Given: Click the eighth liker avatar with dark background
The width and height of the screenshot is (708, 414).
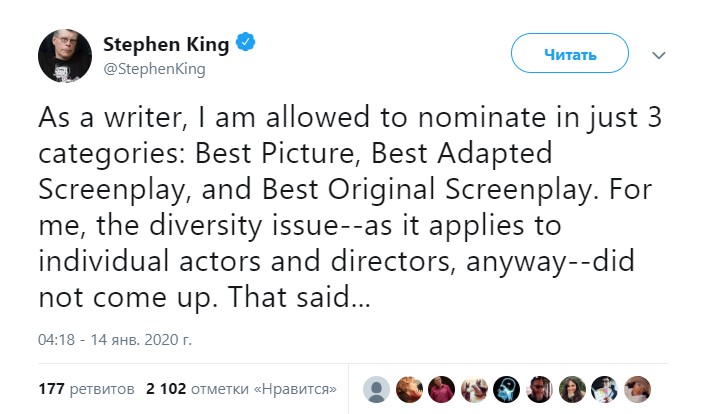Looking at the screenshot, I should pyautogui.click(x=605, y=388).
